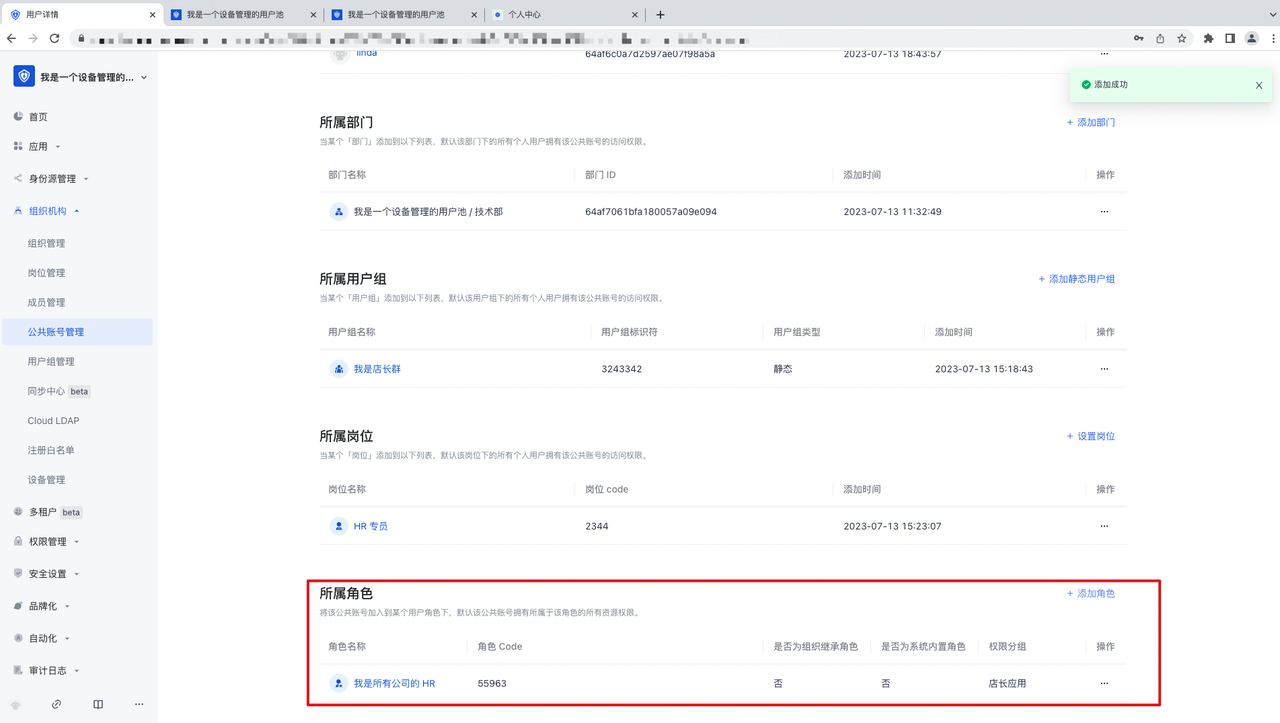Image resolution: width=1280 pixels, height=723 pixels.
Task: Open the 我是店长群 user group link
Action: [x=376, y=369]
